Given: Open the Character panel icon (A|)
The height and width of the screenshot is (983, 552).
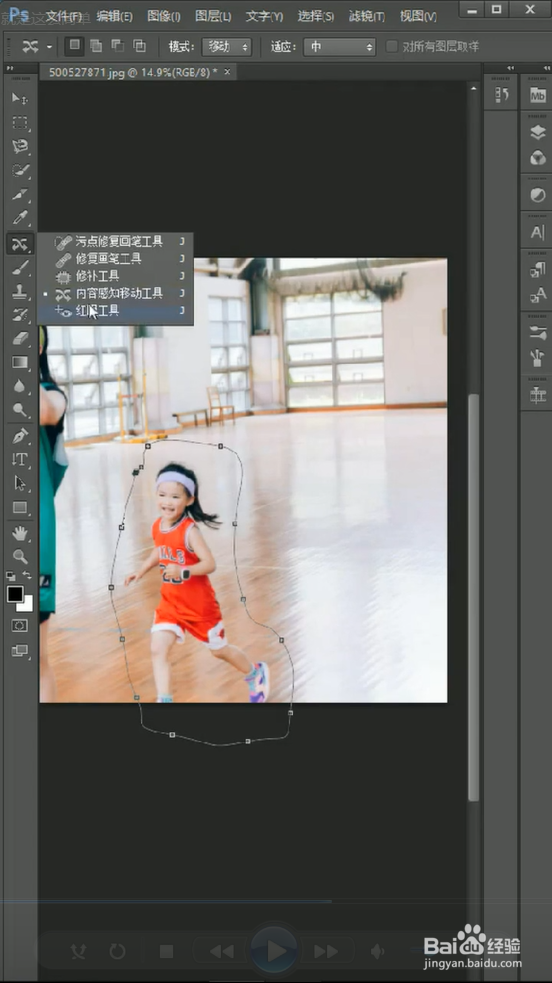Looking at the screenshot, I should pos(538,232).
